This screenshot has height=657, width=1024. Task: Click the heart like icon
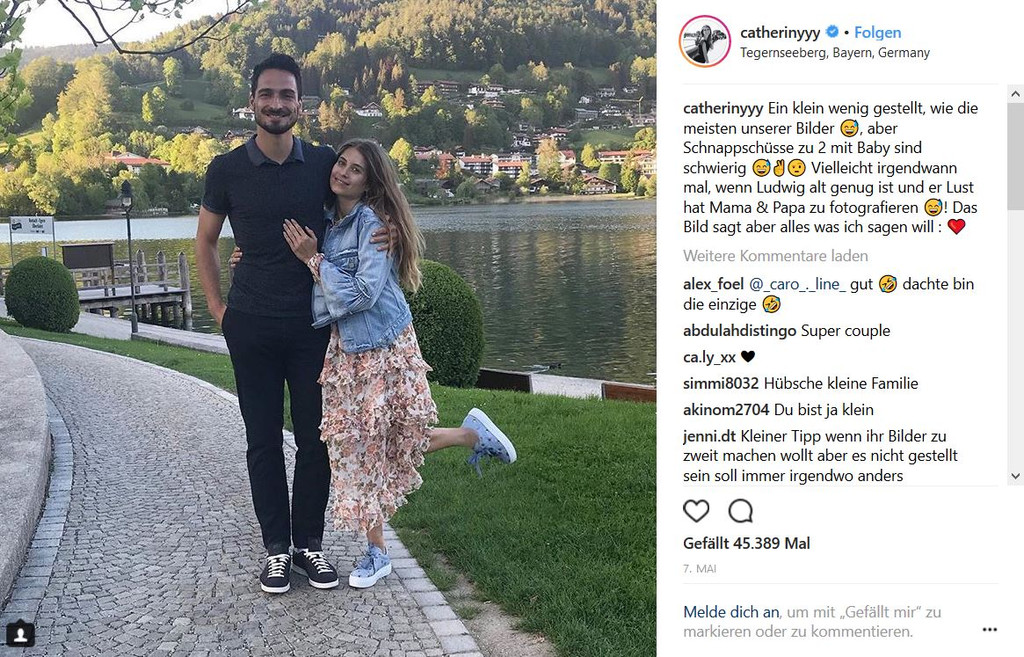click(696, 511)
